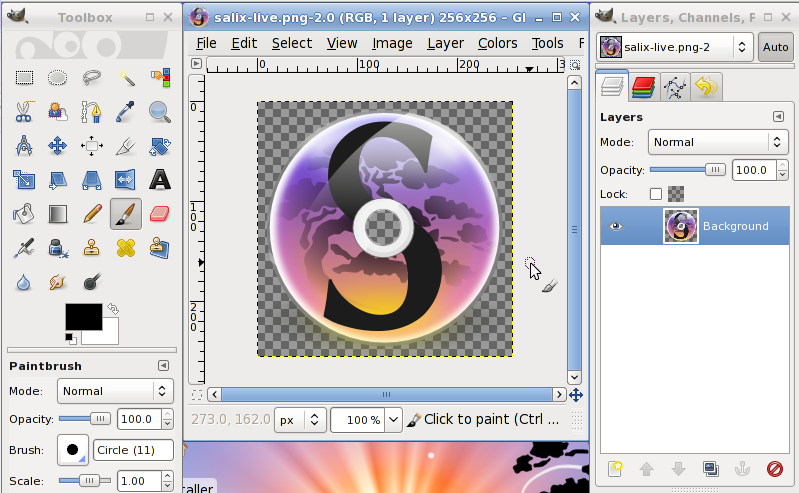Select the Perspective Clone tool
This screenshot has height=493, width=799.
(159, 248)
